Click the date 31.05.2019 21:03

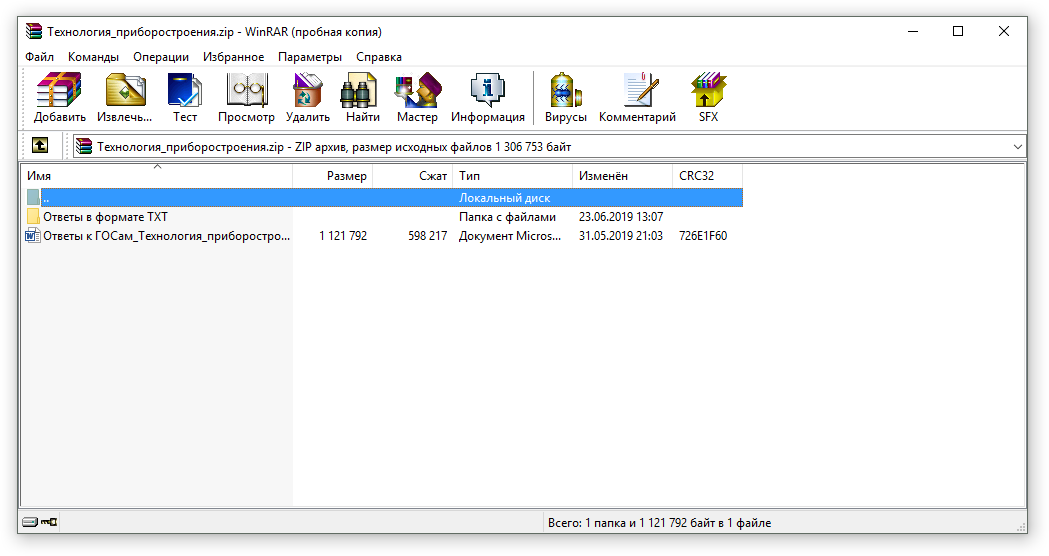[x=621, y=236]
